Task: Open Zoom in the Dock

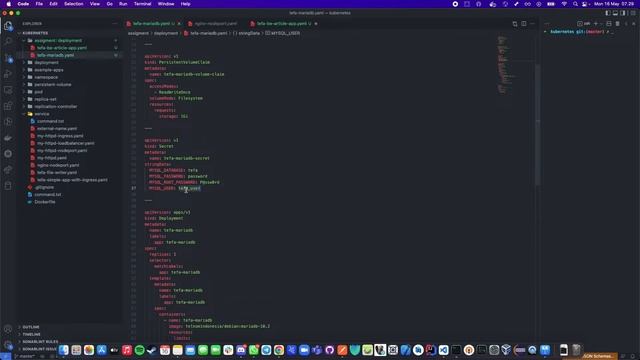Action: pyautogui.click(x=304, y=350)
